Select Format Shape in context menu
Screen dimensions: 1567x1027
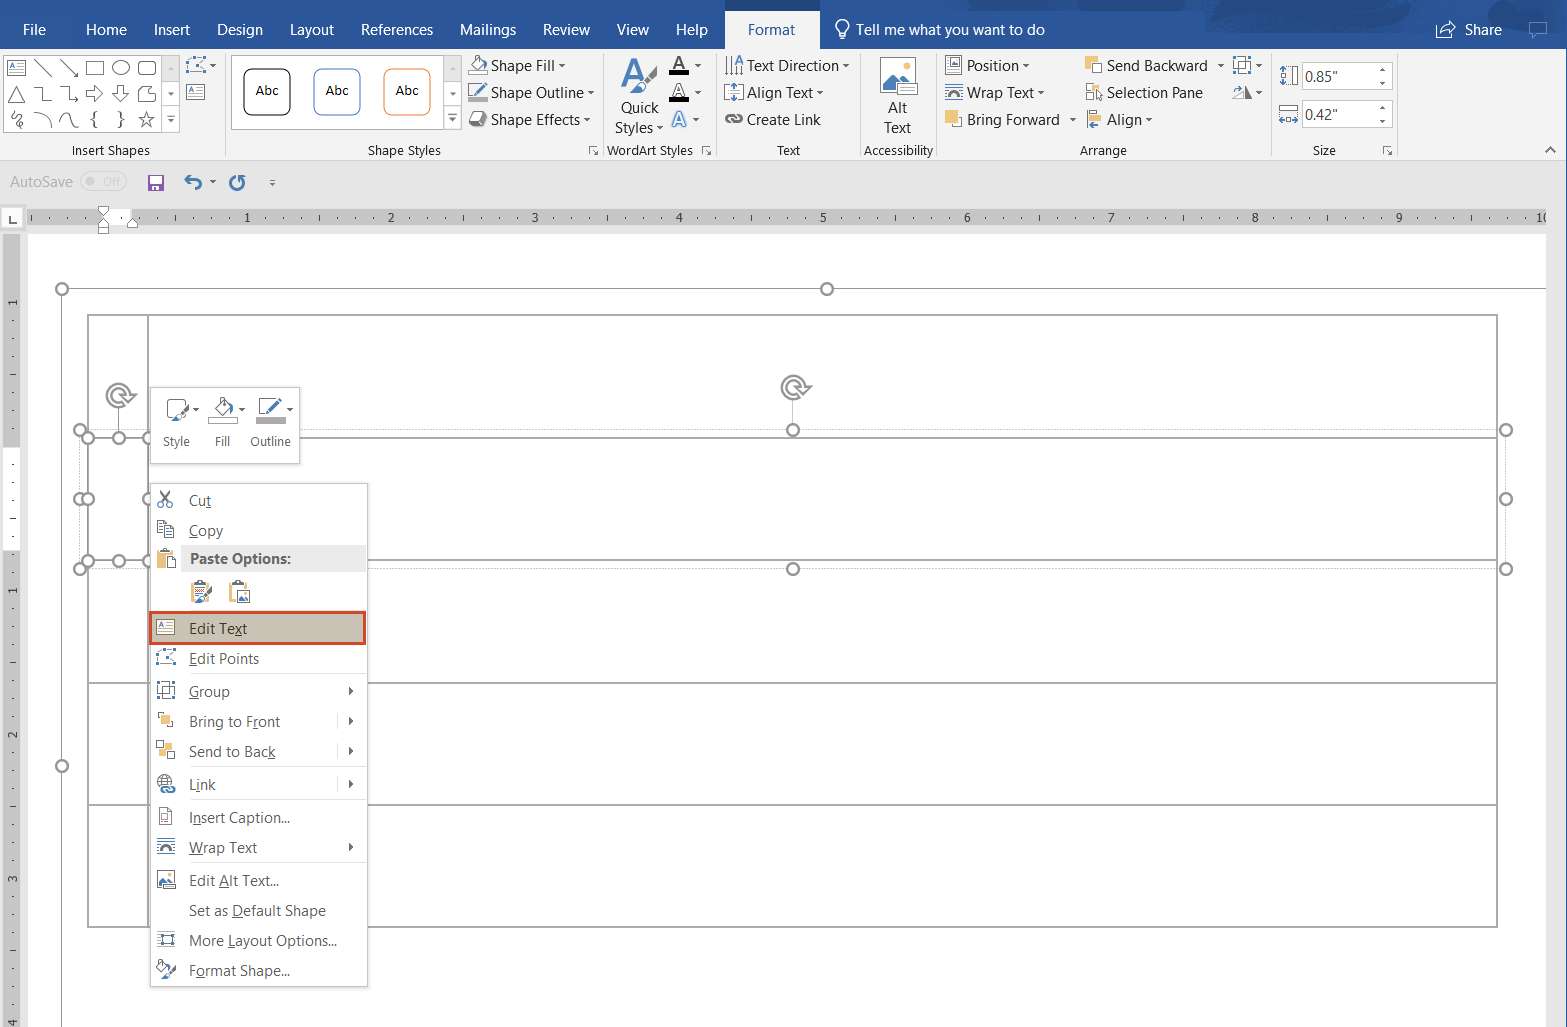pos(239,971)
